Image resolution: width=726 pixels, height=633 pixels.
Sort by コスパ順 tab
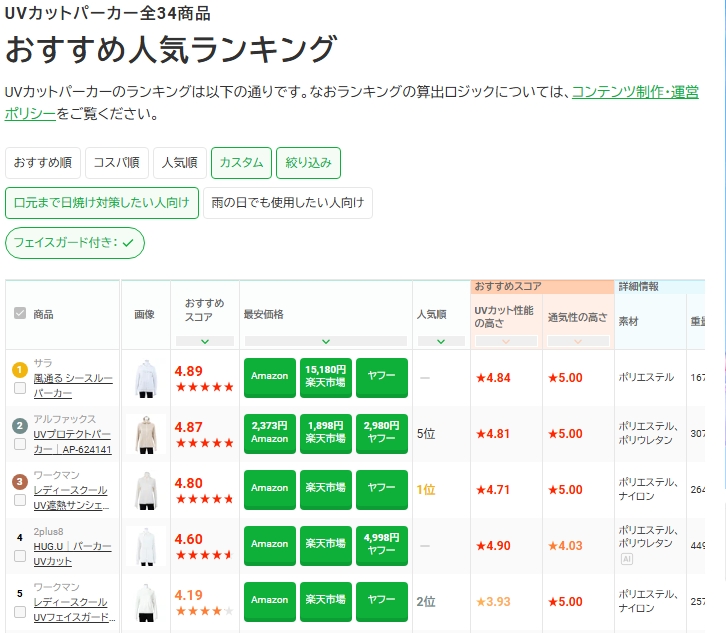click(x=117, y=163)
